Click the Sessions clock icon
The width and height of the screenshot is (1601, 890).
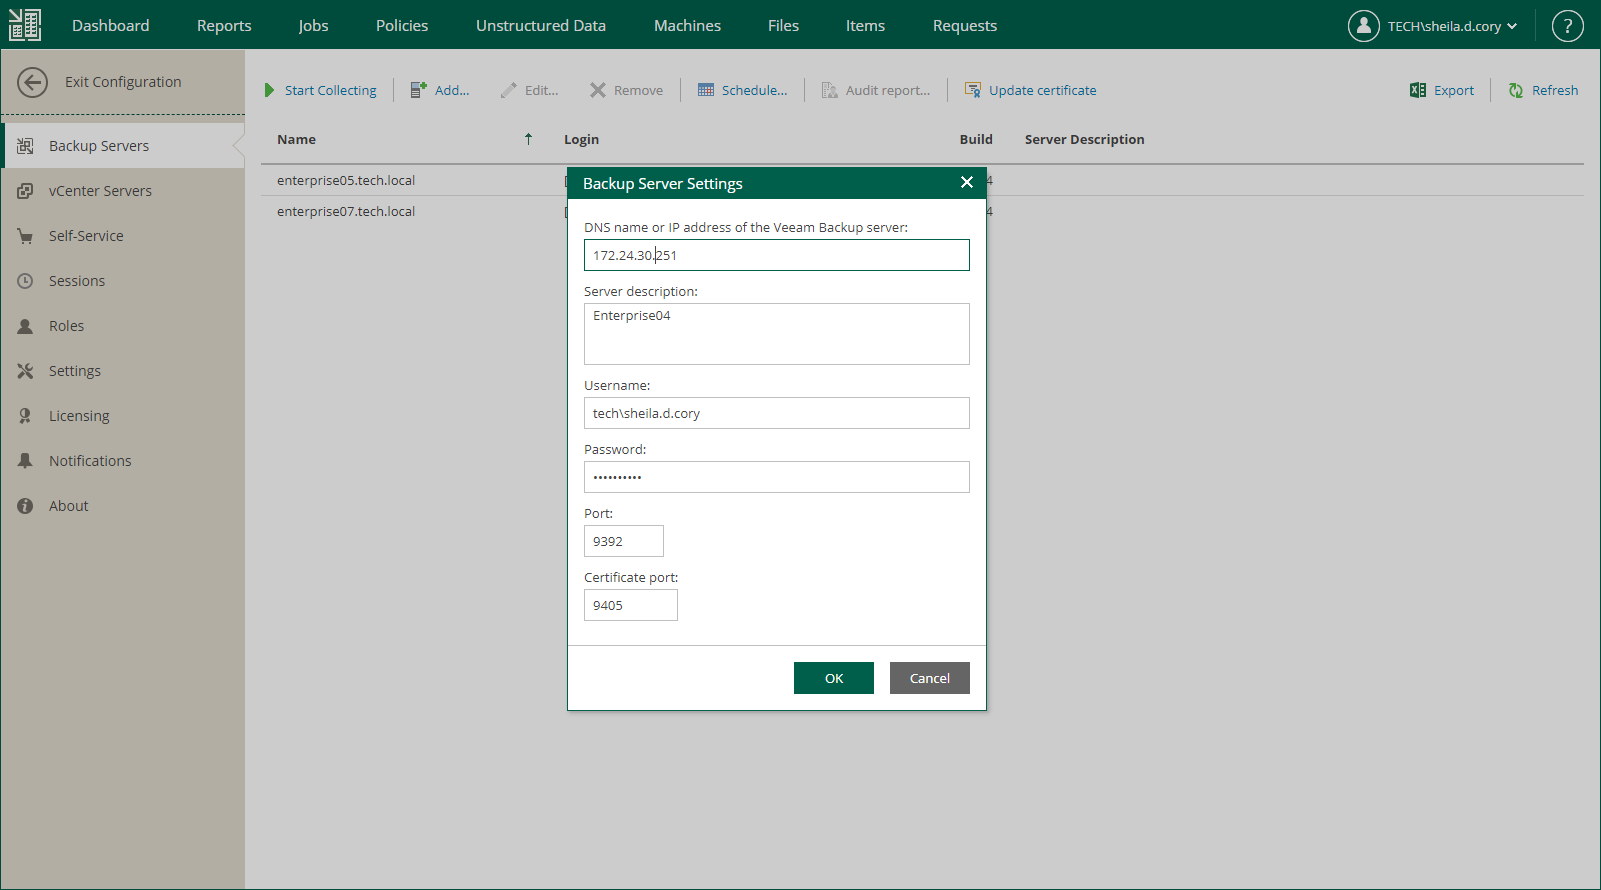pos(25,281)
